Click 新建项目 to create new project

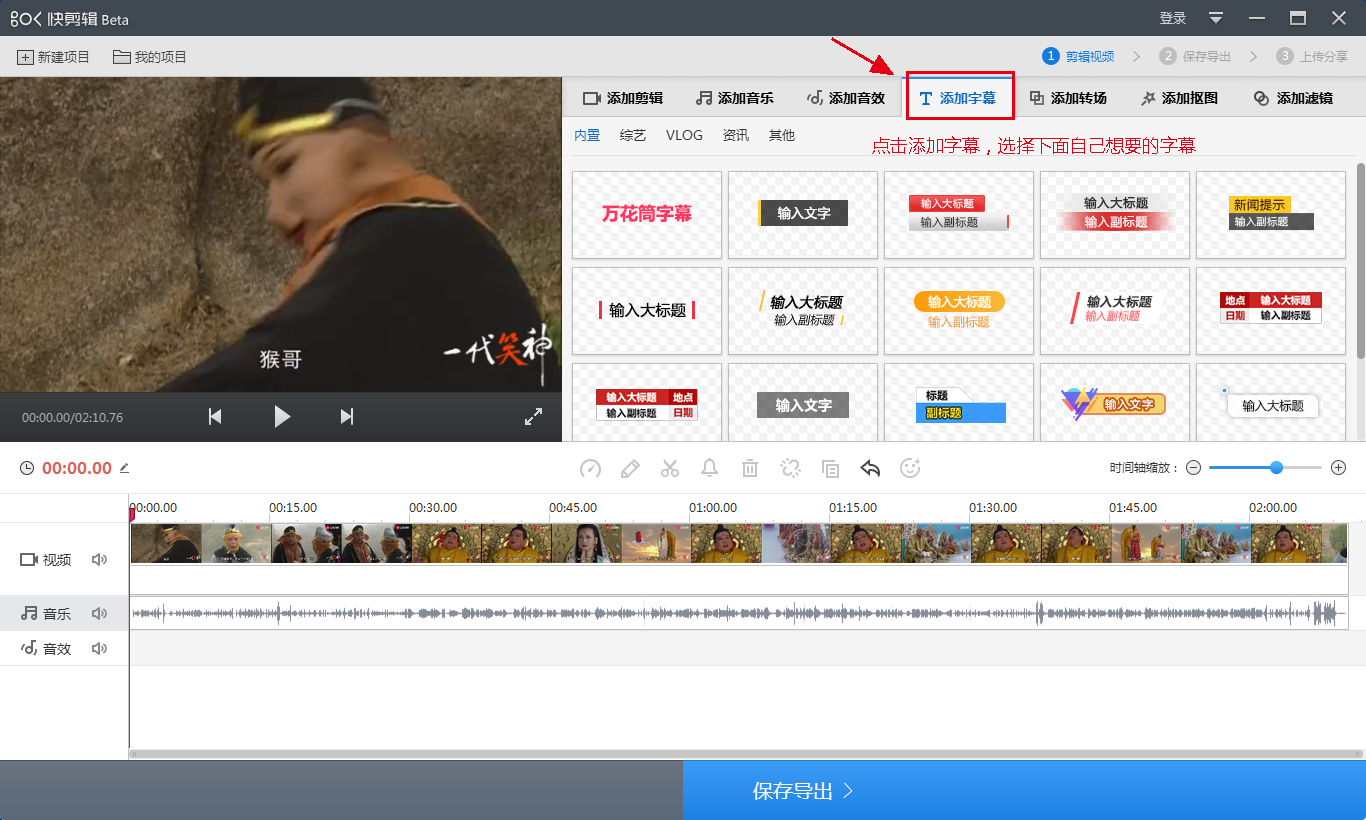[x=54, y=57]
